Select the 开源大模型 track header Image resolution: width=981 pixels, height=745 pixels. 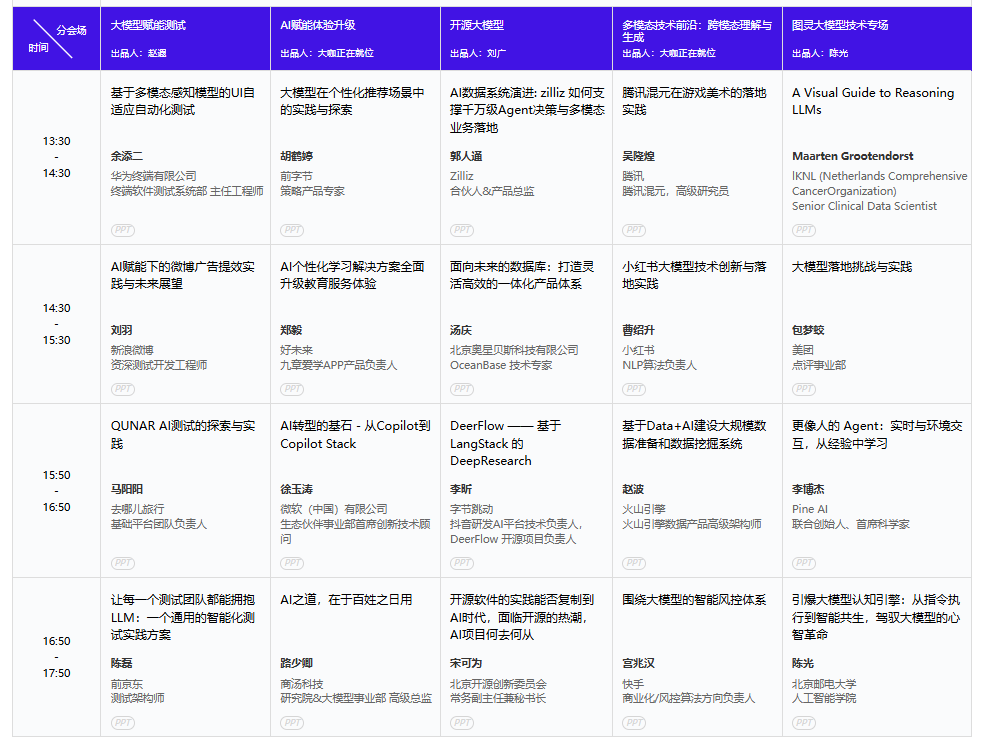(477, 25)
